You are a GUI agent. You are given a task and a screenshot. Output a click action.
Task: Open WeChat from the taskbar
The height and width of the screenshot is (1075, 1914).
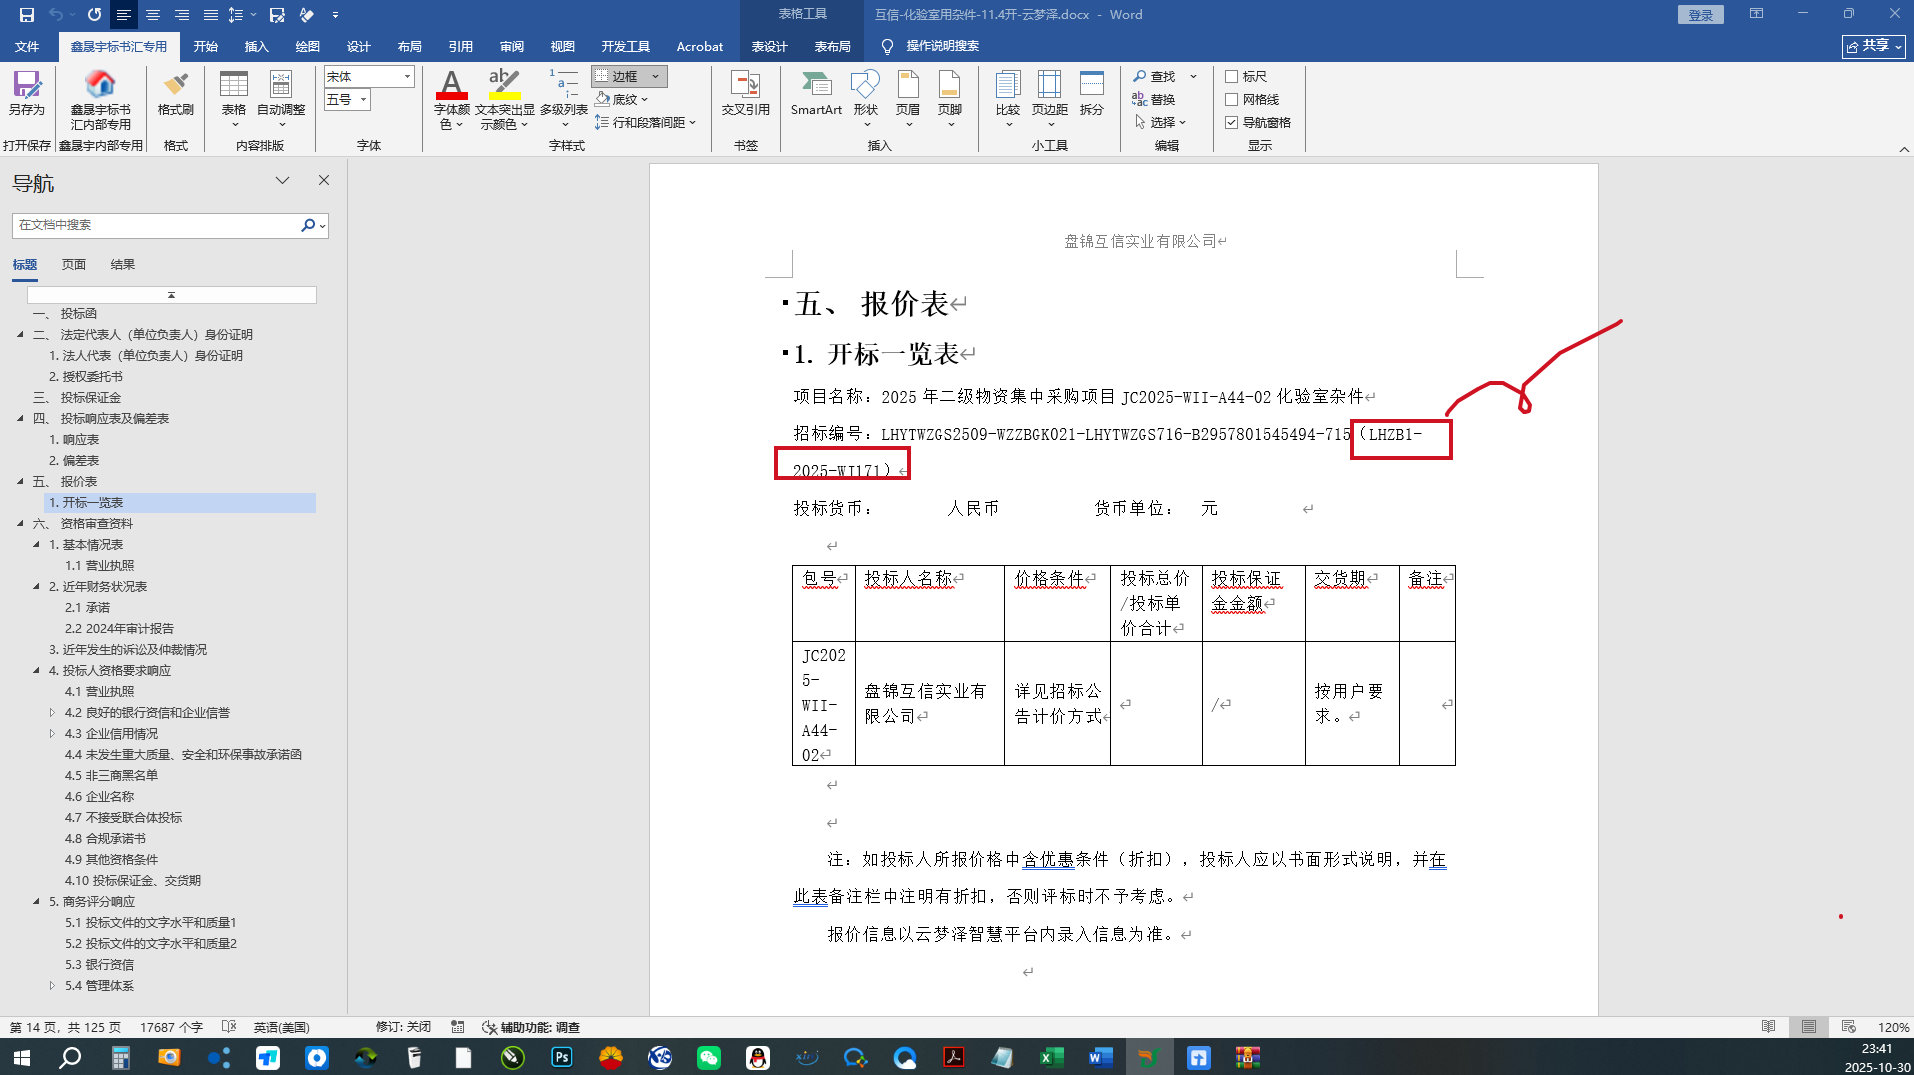[x=709, y=1057]
